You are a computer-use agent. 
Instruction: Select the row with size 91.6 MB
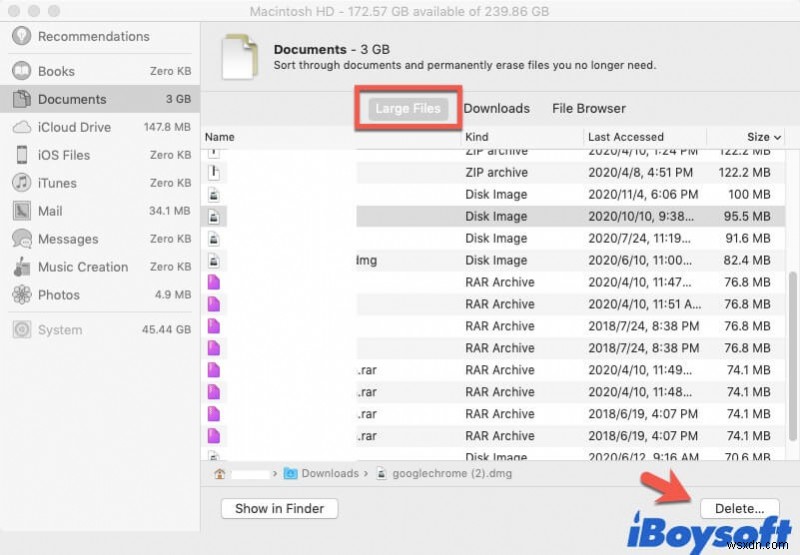click(x=493, y=238)
